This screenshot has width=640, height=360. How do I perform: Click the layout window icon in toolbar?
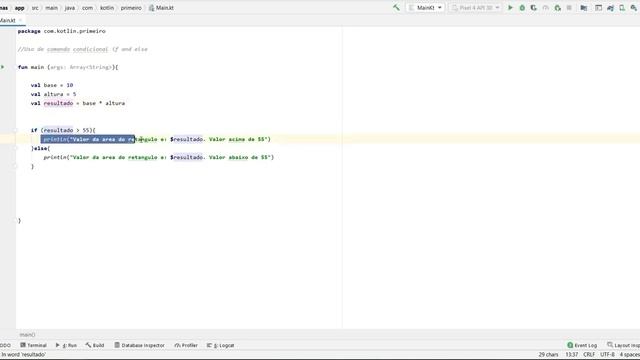point(598,8)
